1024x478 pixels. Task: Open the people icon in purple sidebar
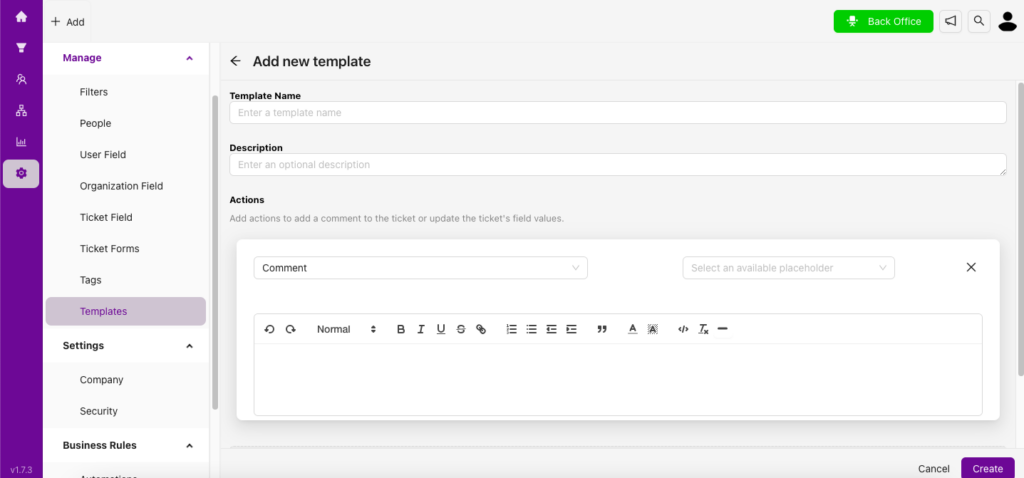(x=21, y=79)
